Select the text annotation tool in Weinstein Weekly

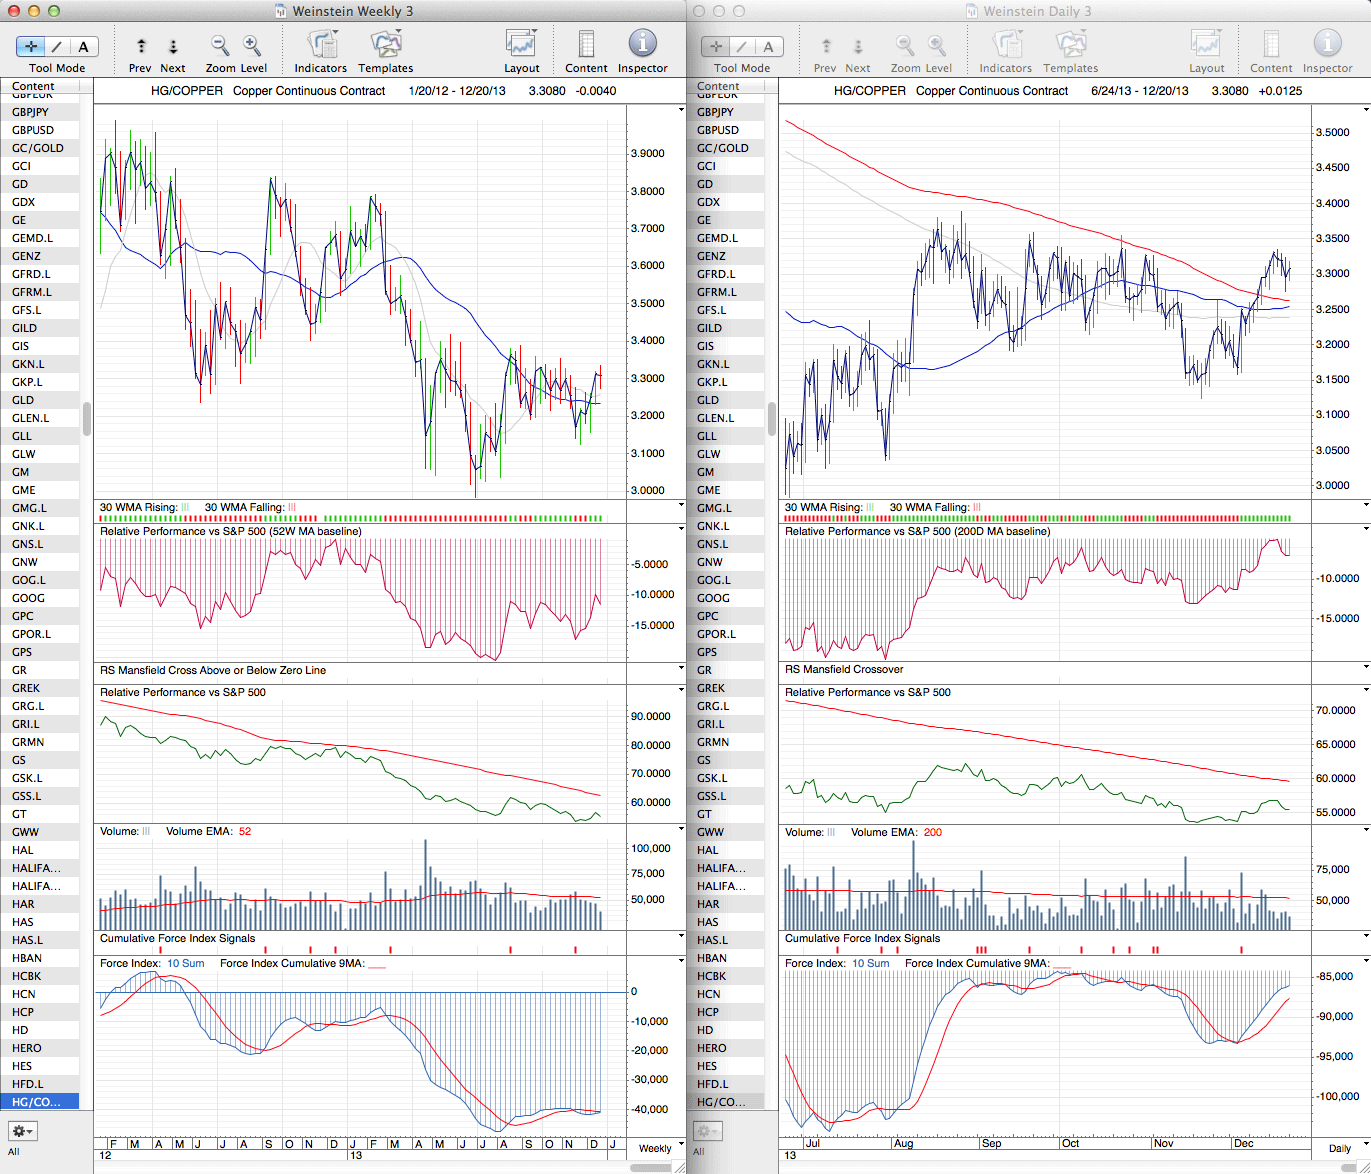[x=83, y=46]
